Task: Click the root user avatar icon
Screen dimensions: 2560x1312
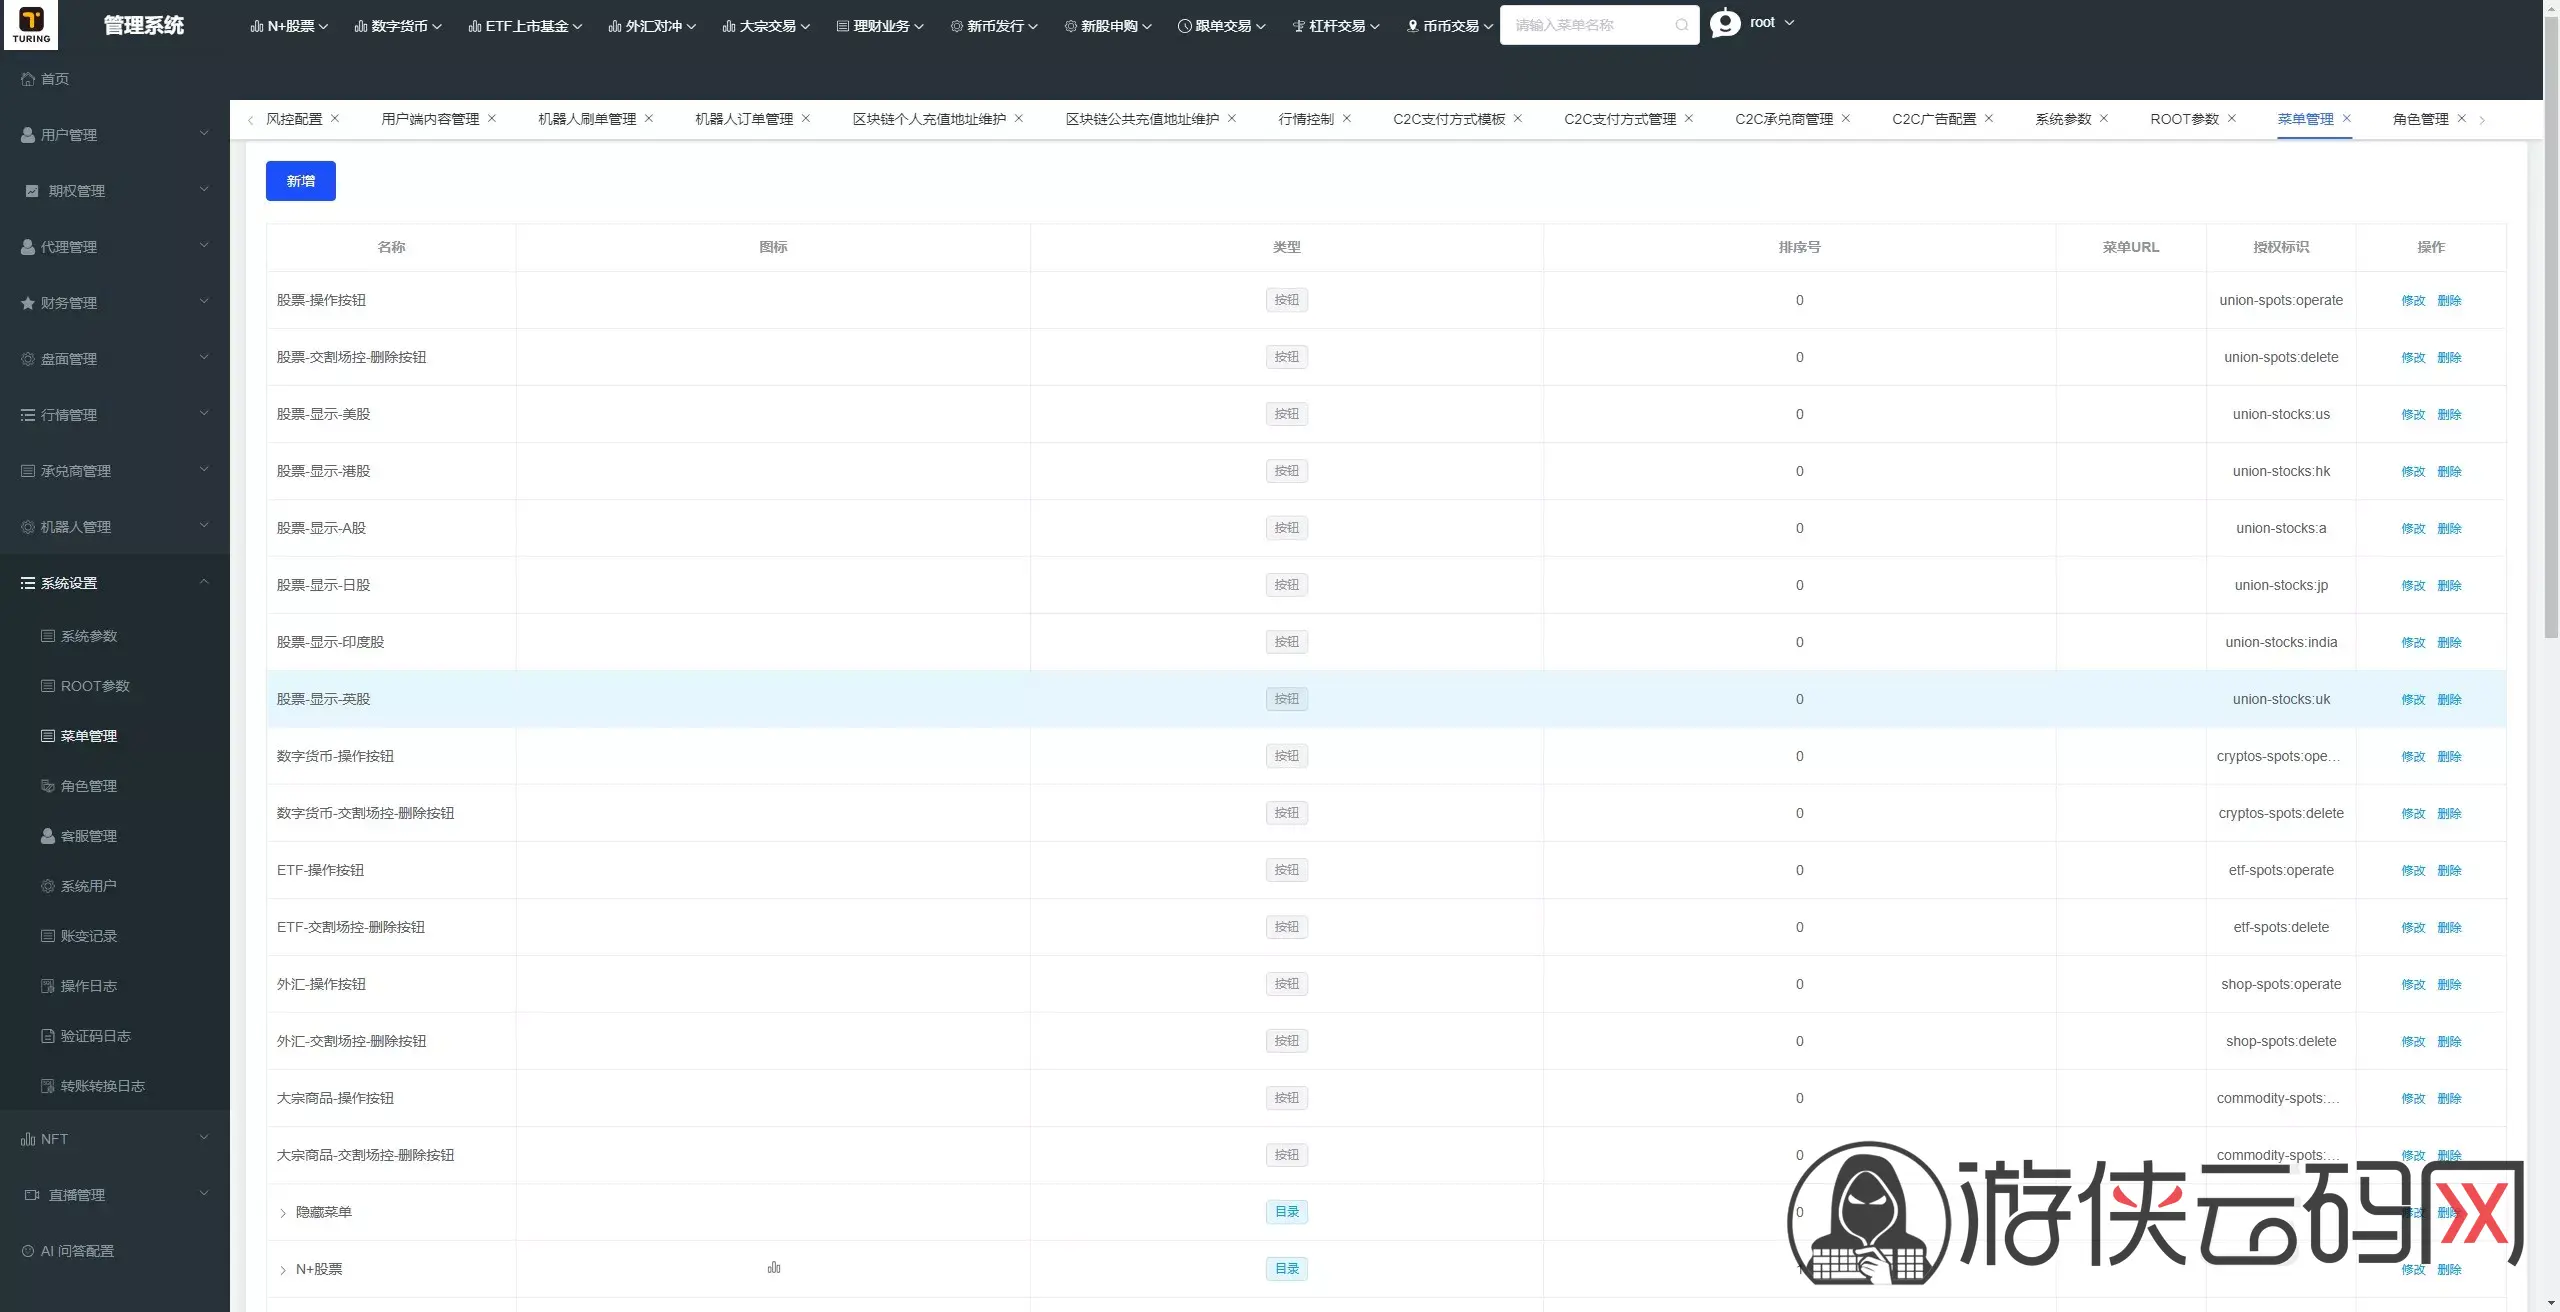Action: pyautogui.click(x=1725, y=23)
